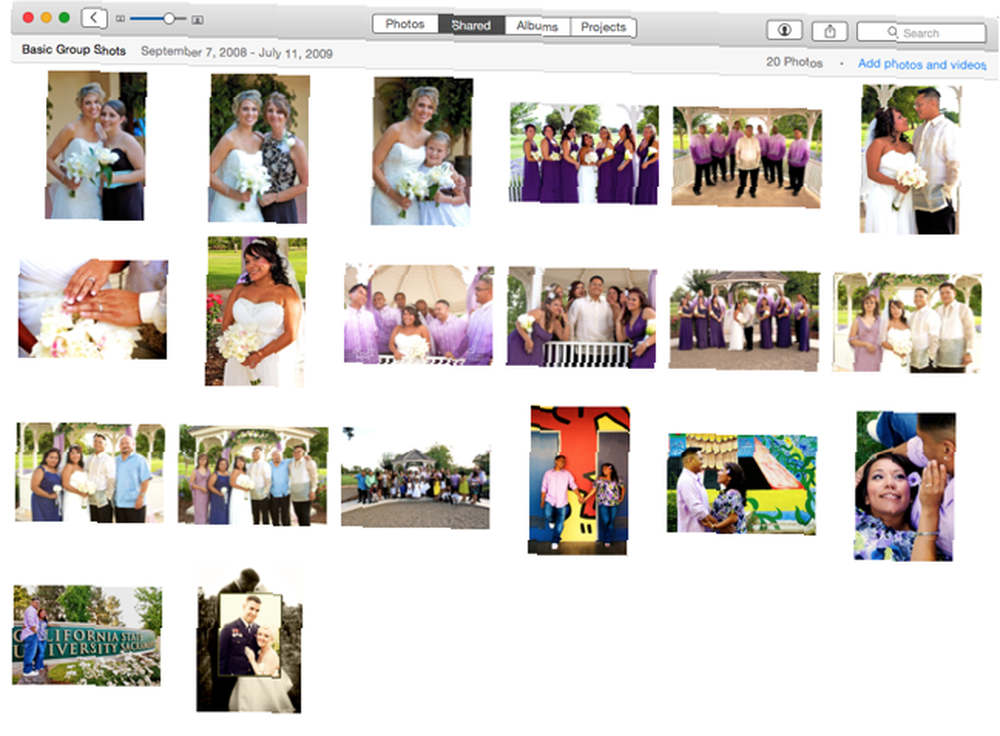Select distant wedding party photo in front of gazebo
1000x736 pixels.
pyautogui.click(x=744, y=320)
